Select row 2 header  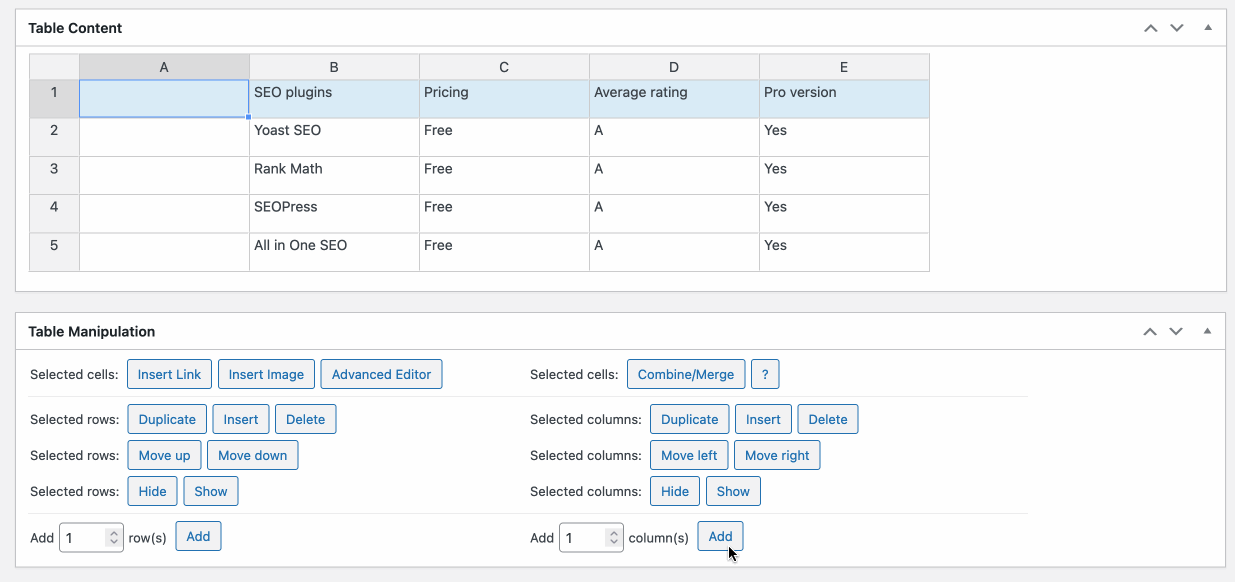pyautogui.click(x=54, y=137)
